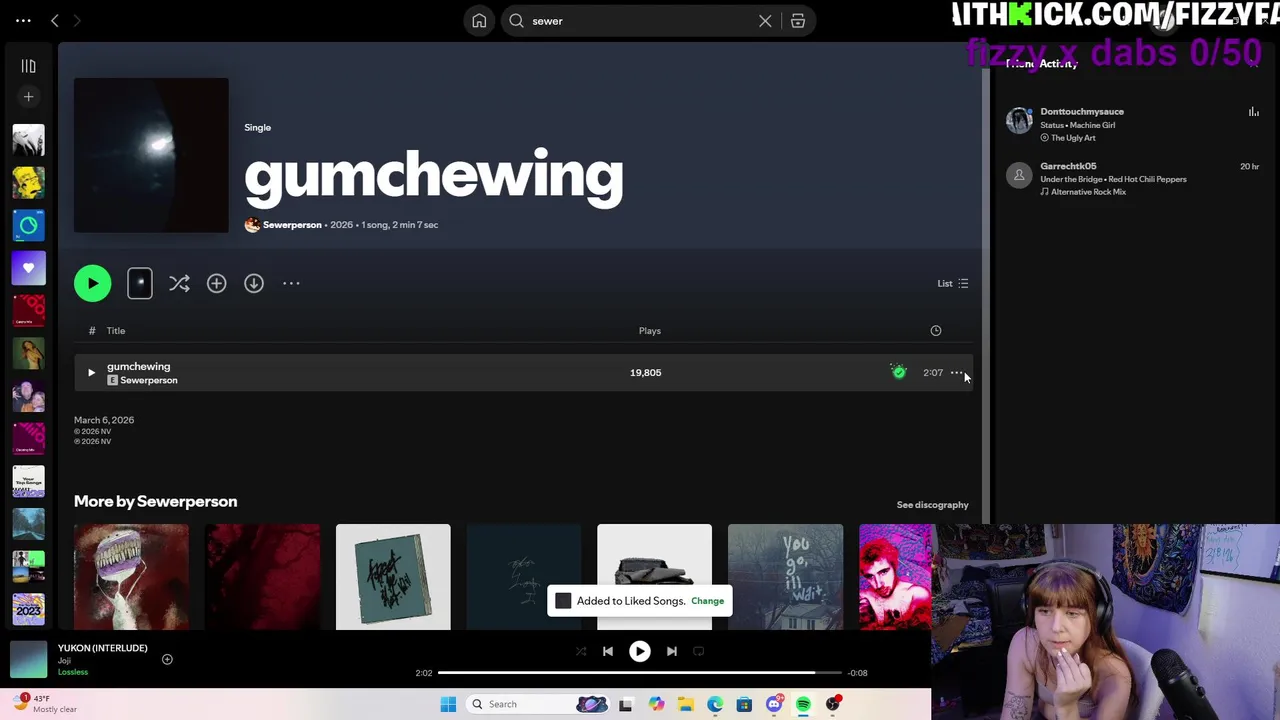Go back with the left arrow
This screenshot has width=1280, height=720.
55,20
